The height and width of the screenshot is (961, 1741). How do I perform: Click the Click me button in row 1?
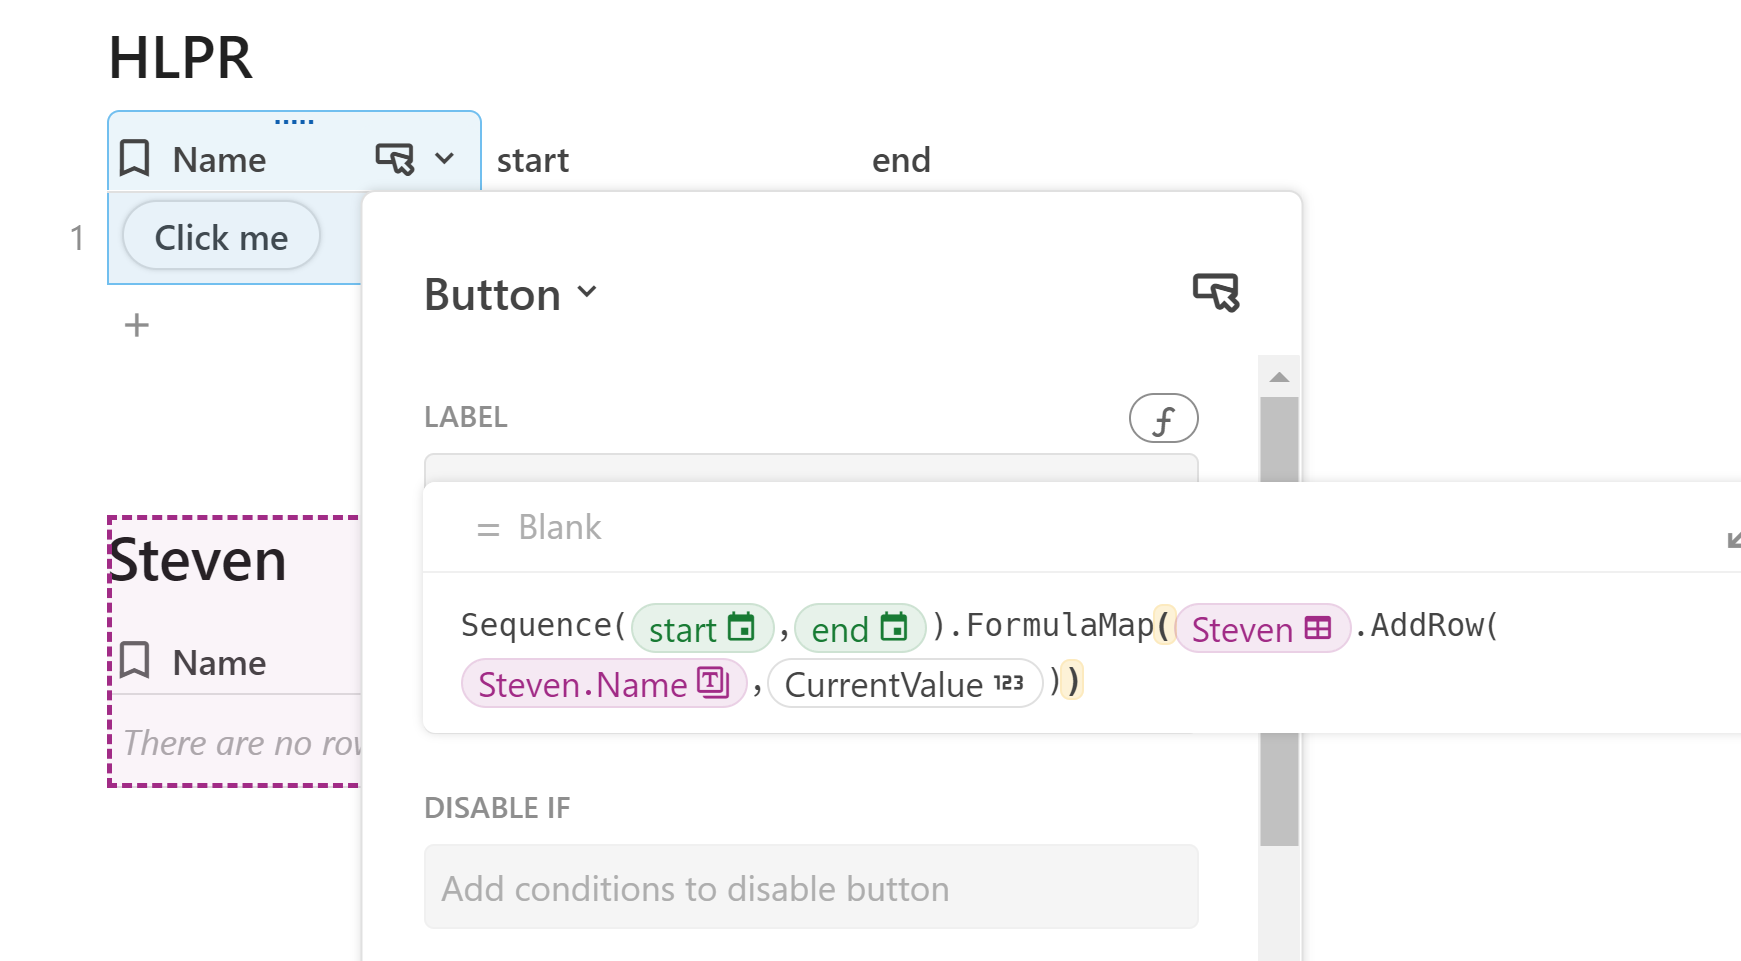(x=221, y=236)
